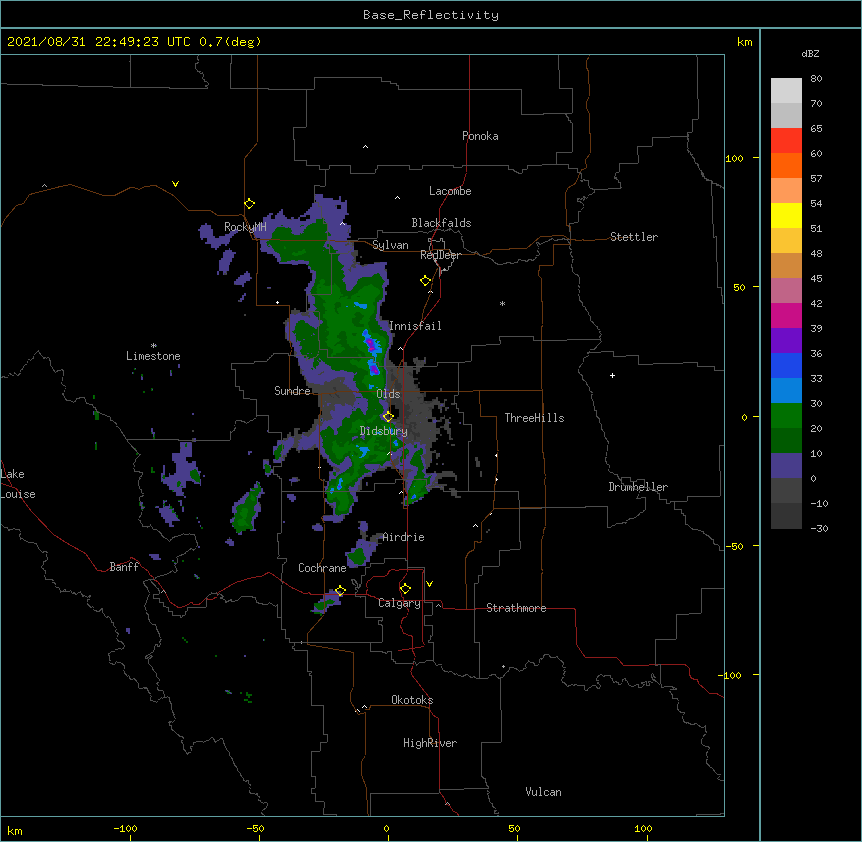Click the light gray 80 dBZ legend swatch
Screen dimensions: 862x842
786,90
